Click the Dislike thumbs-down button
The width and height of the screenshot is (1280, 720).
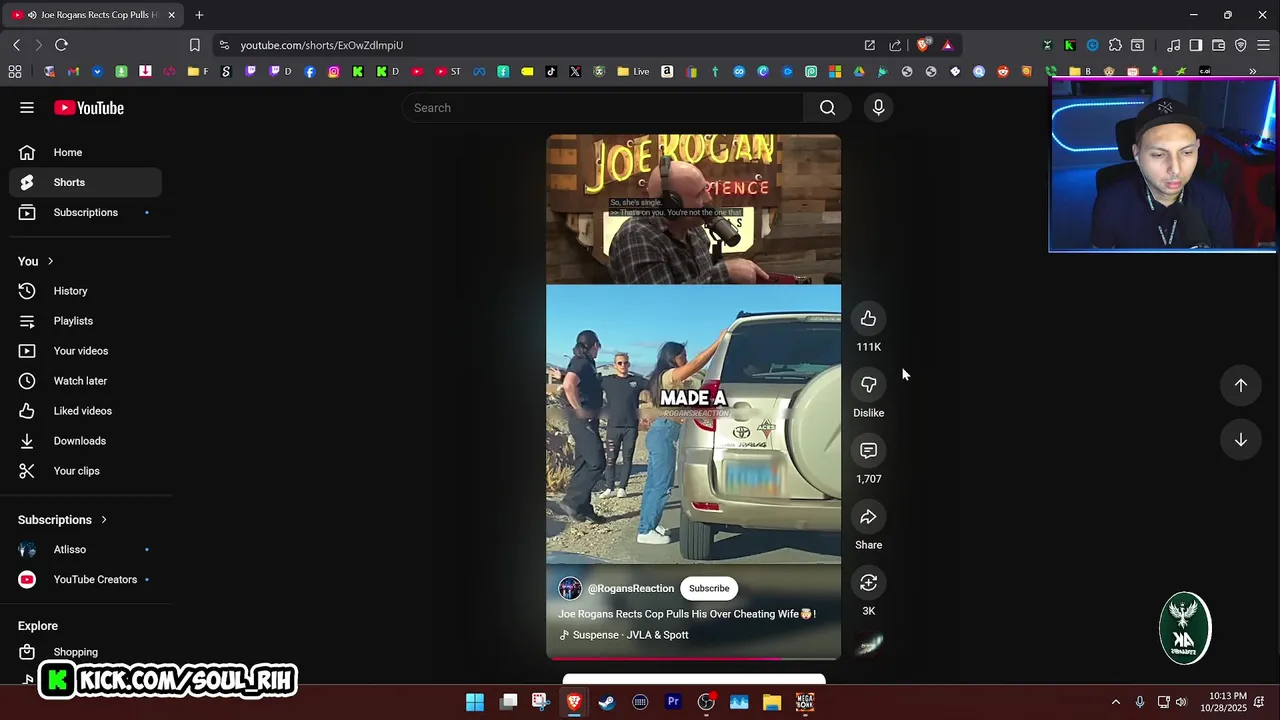[x=868, y=385]
